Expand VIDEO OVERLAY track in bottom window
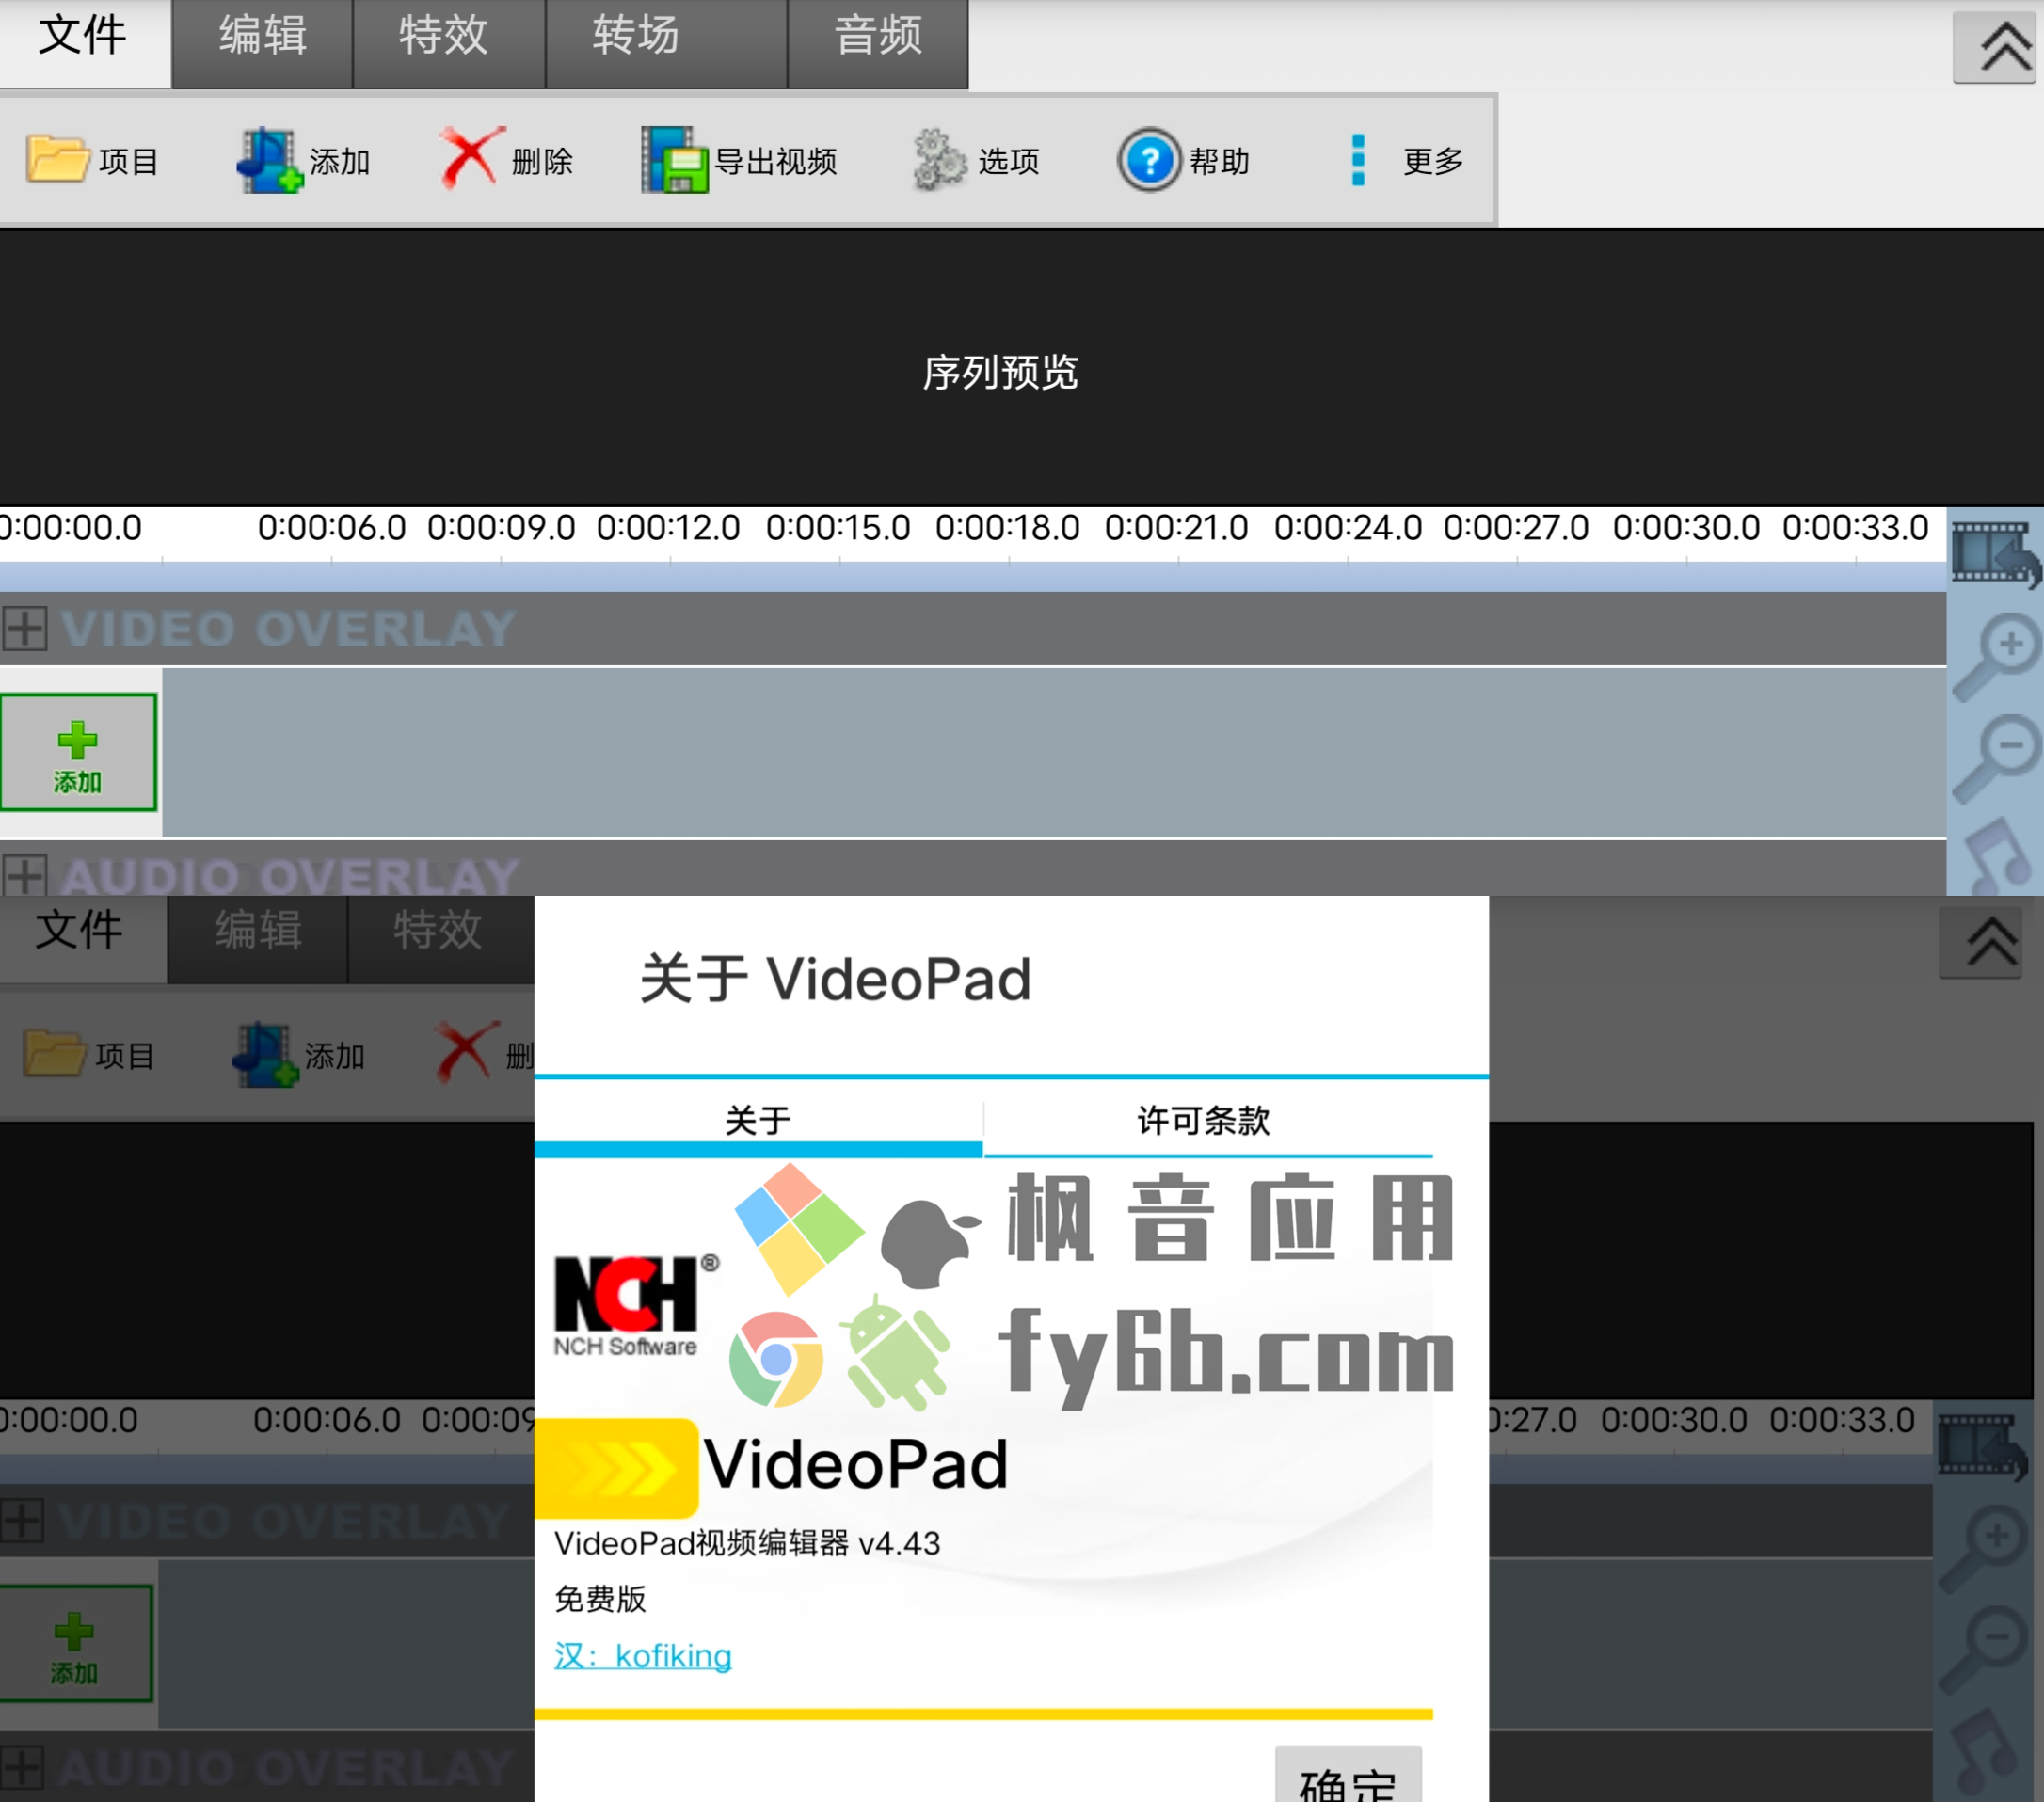 22,1520
